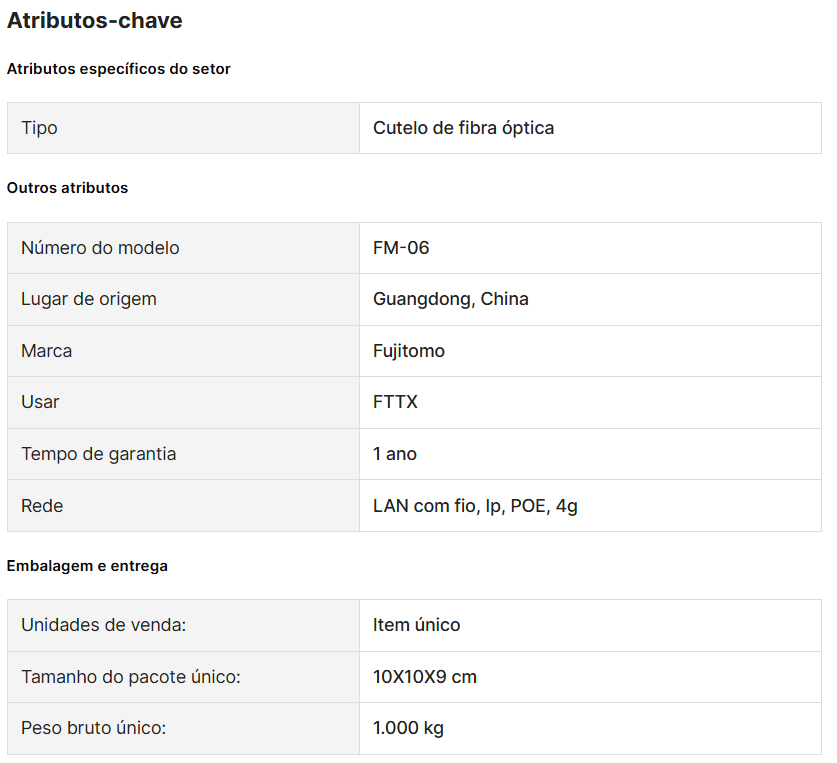Click the Atributos-chave heading
This screenshot has width=837, height=763.
[95, 20]
